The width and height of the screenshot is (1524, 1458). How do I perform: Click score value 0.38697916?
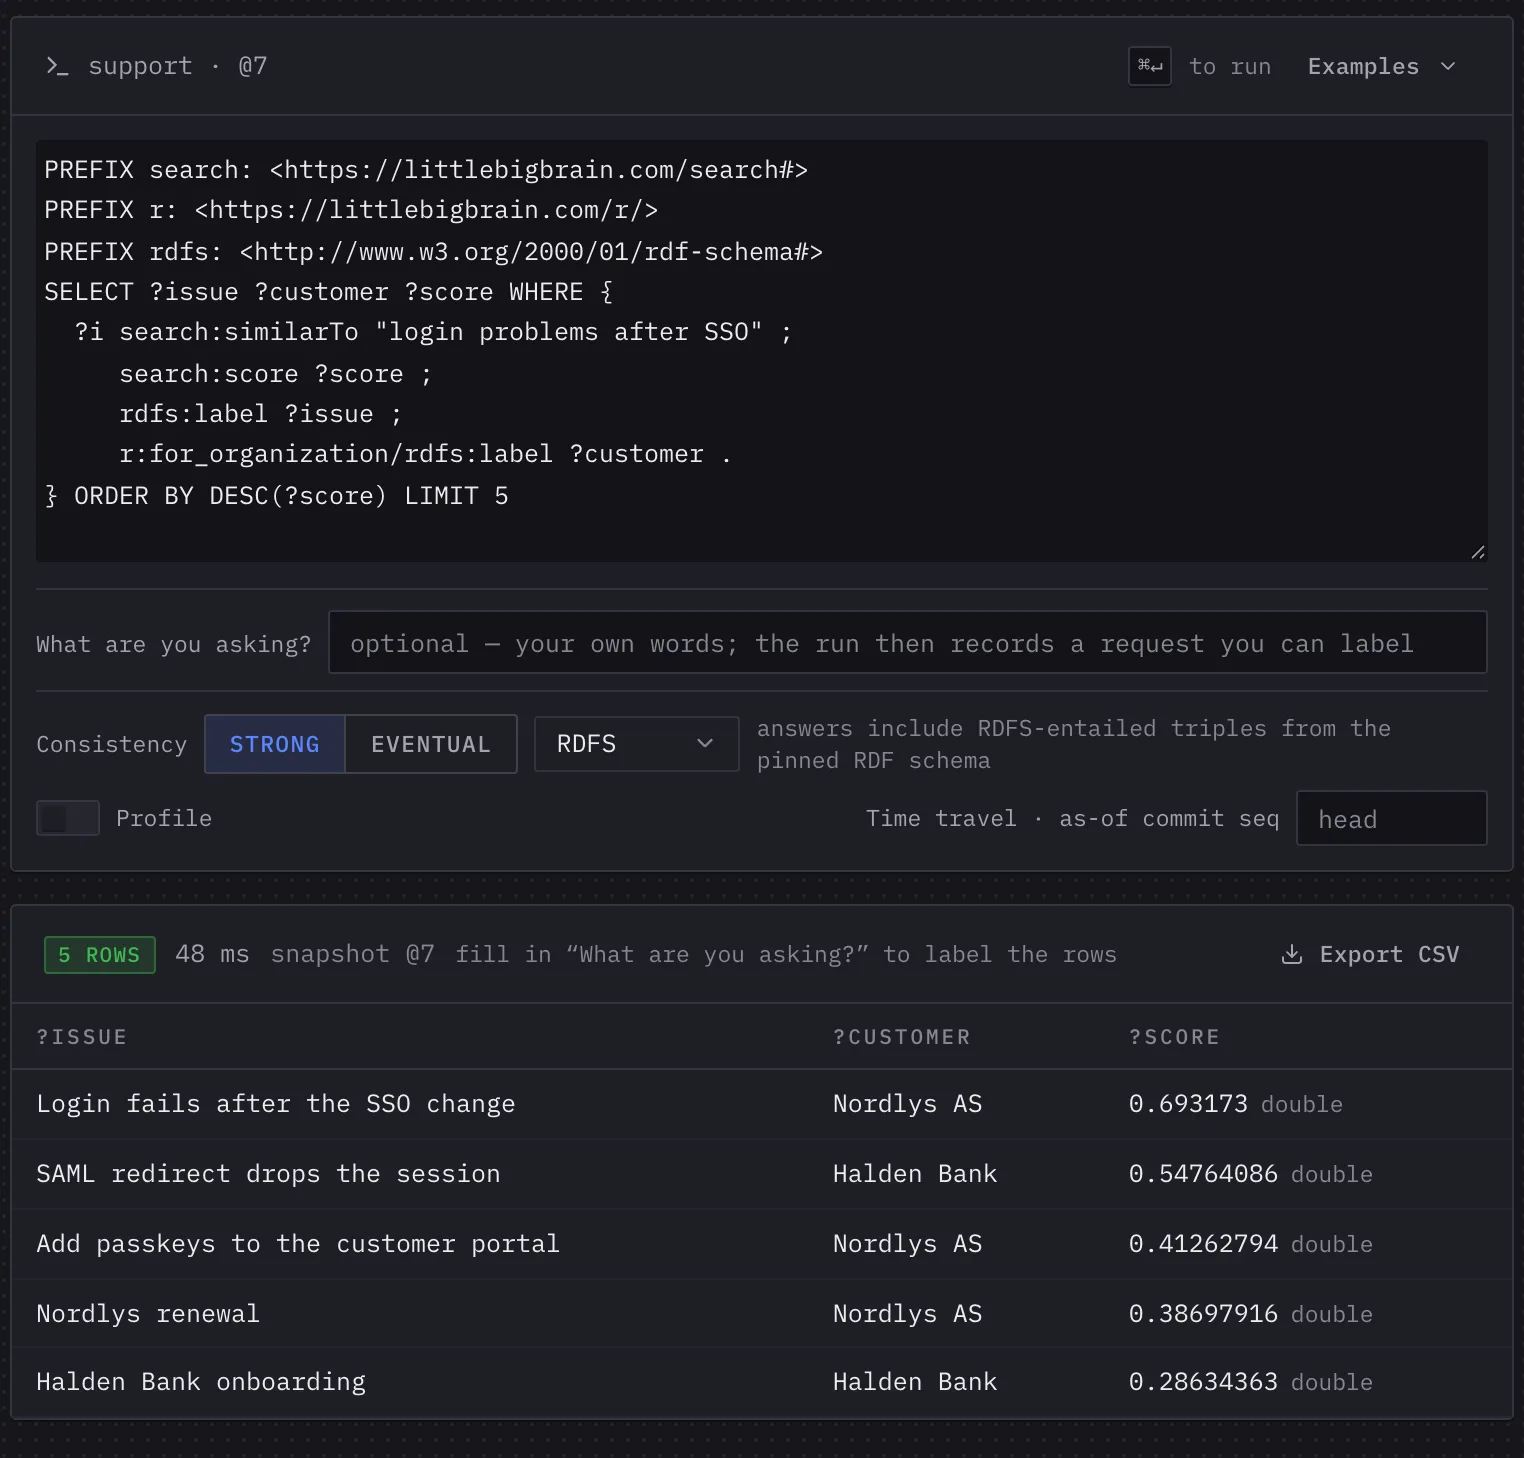(1203, 1313)
